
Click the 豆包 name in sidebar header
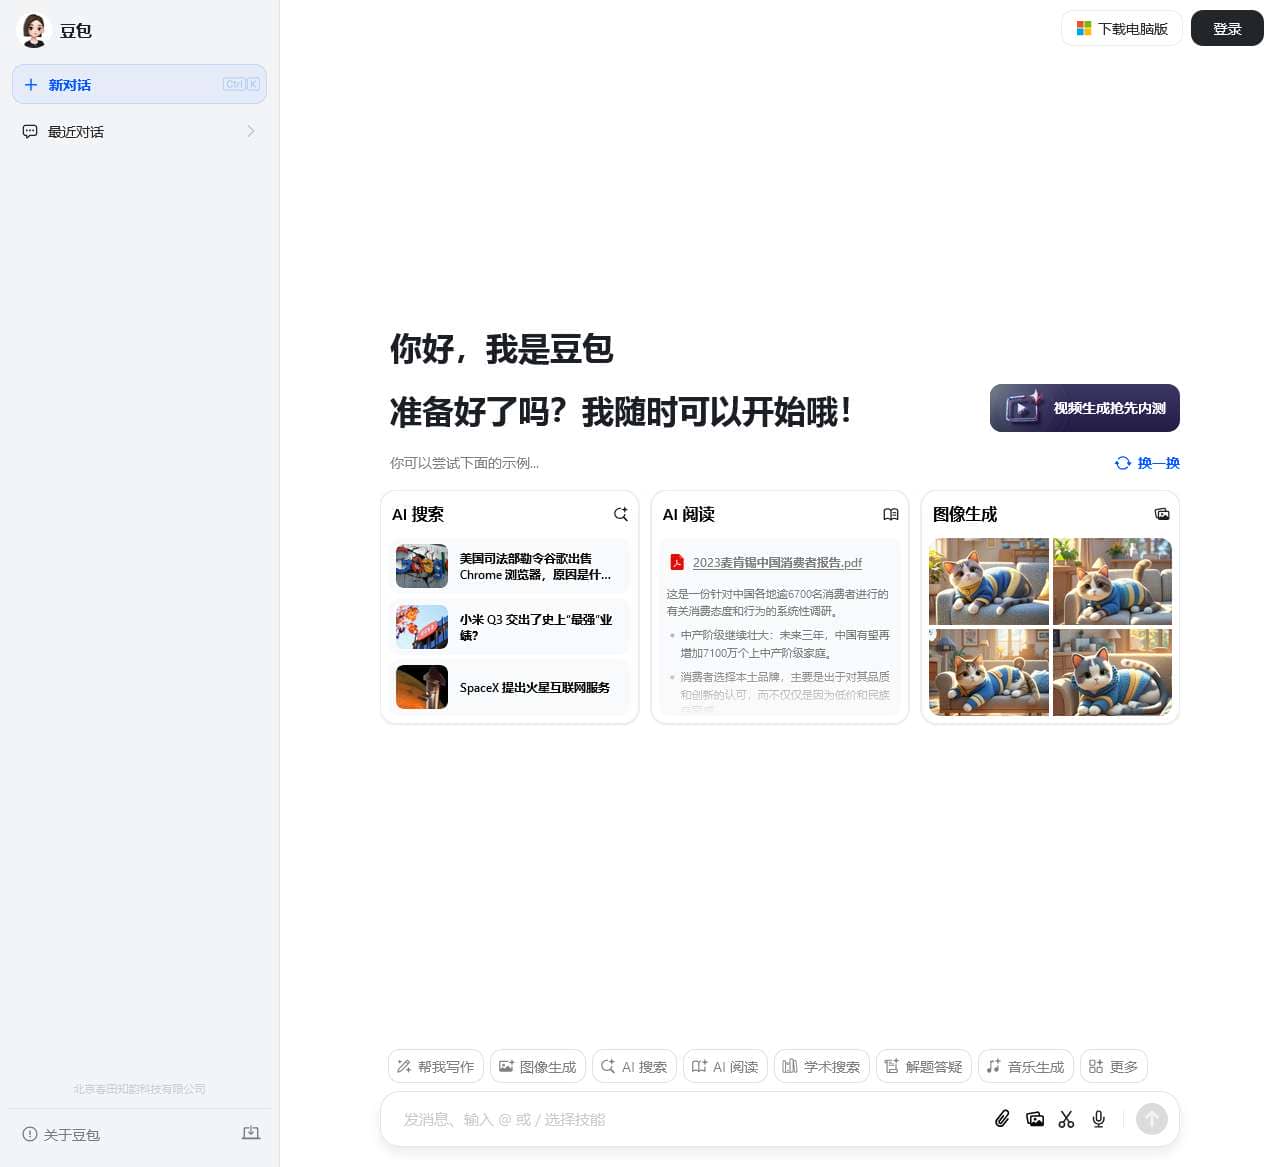click(x=76, y=31)
